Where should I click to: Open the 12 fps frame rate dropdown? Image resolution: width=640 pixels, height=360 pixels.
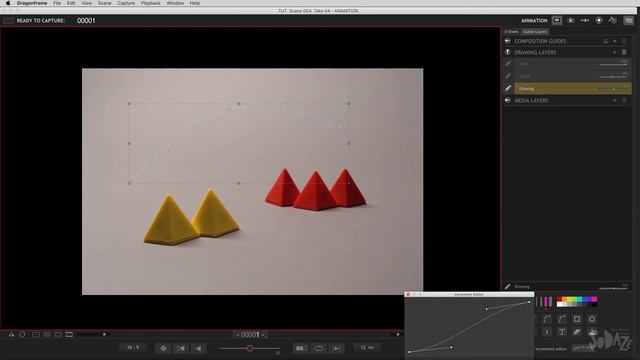(367, 348)
